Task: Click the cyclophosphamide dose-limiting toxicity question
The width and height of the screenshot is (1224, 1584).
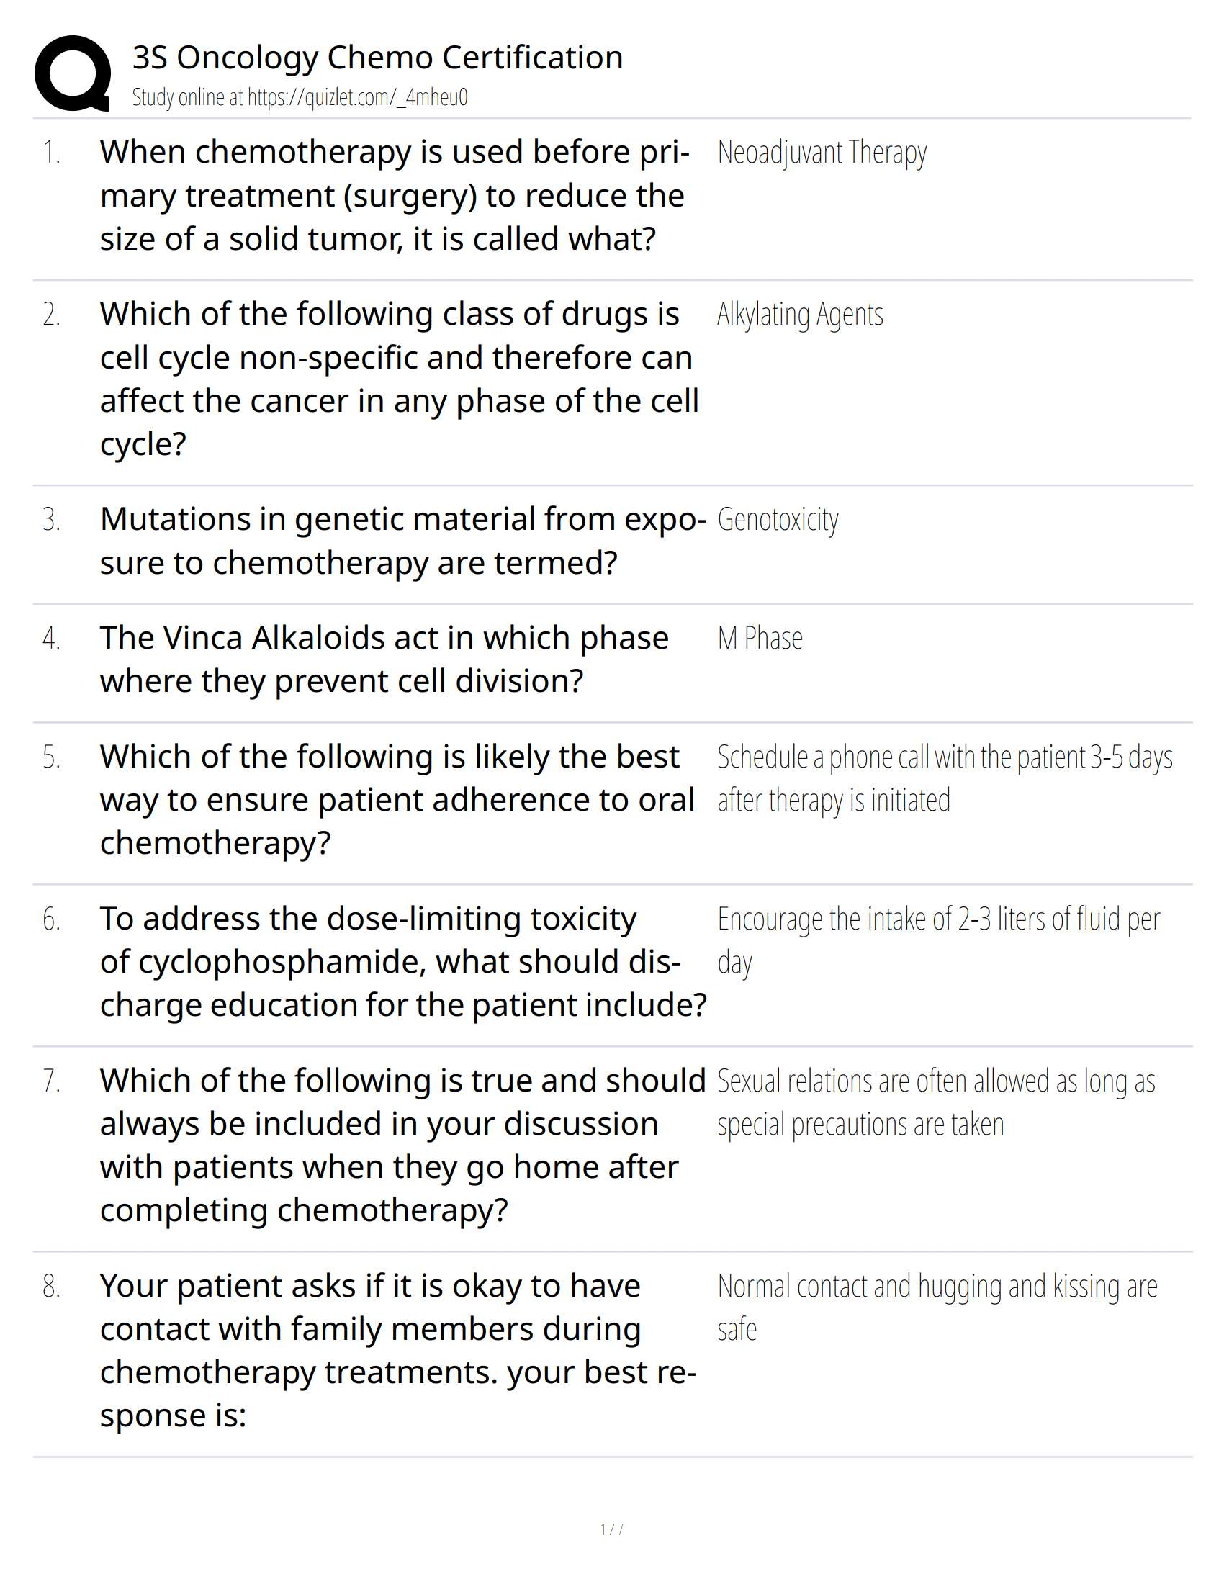Action: [402, 961]
